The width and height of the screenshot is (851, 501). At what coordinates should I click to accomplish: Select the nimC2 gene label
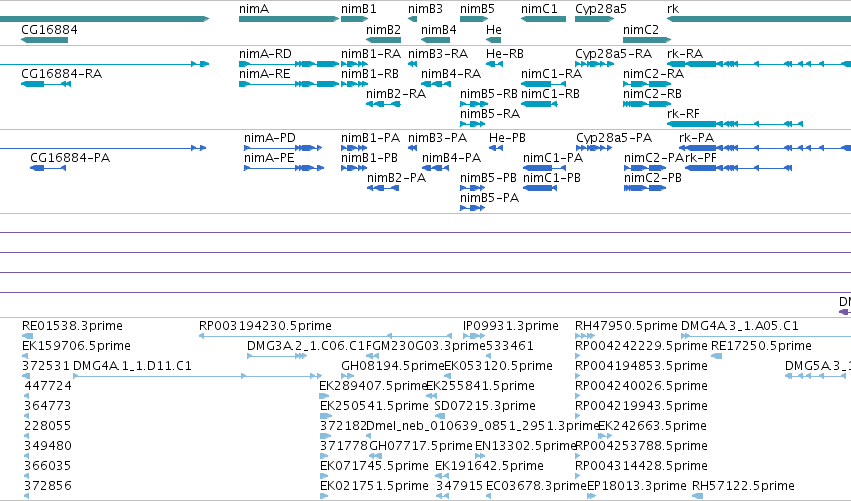click(641, 30)
